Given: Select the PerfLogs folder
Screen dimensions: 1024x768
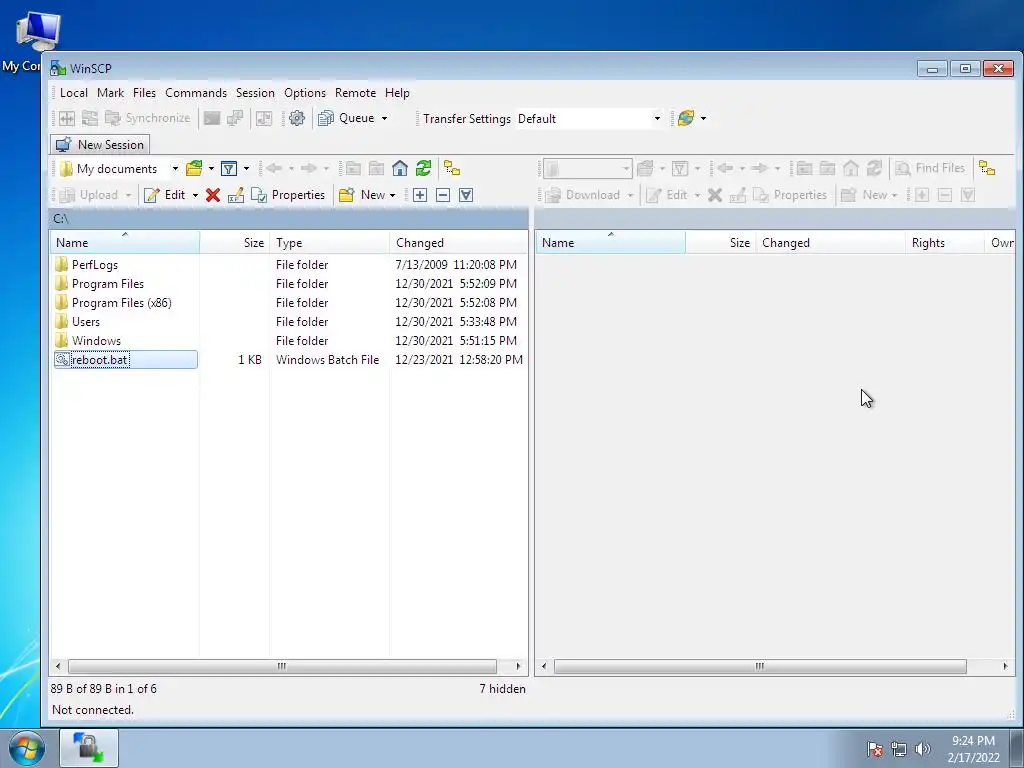Looking at the screenshot, I should tap(95, 264).
